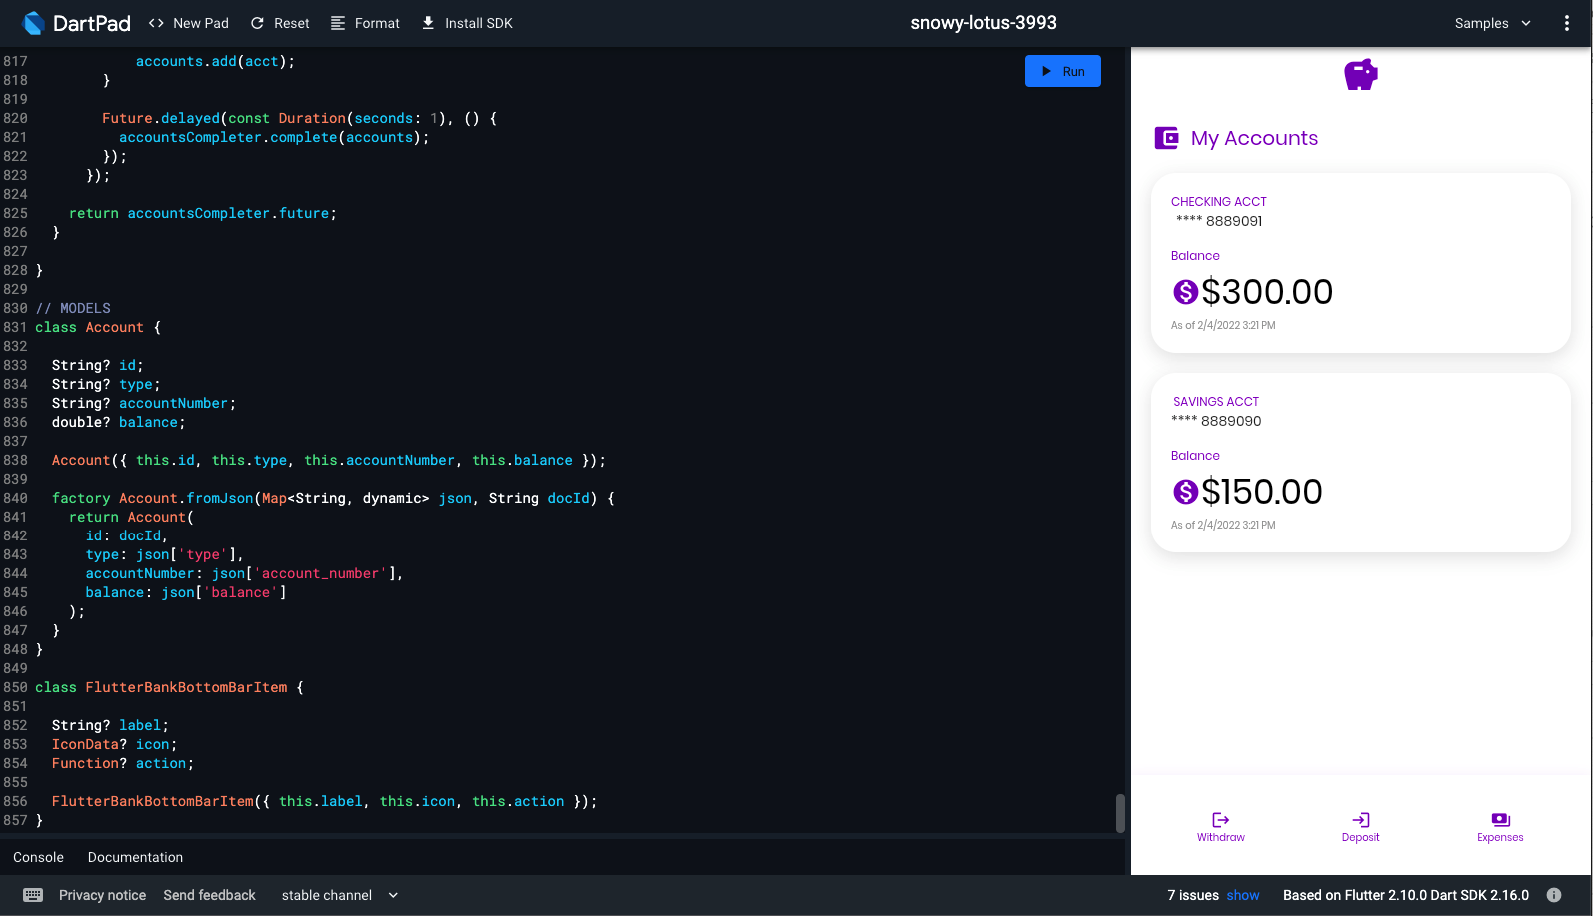The height and width of the screenshot is (916, 1593).
Task: Open the stable channel dropdown
Action: click(340, 895)
